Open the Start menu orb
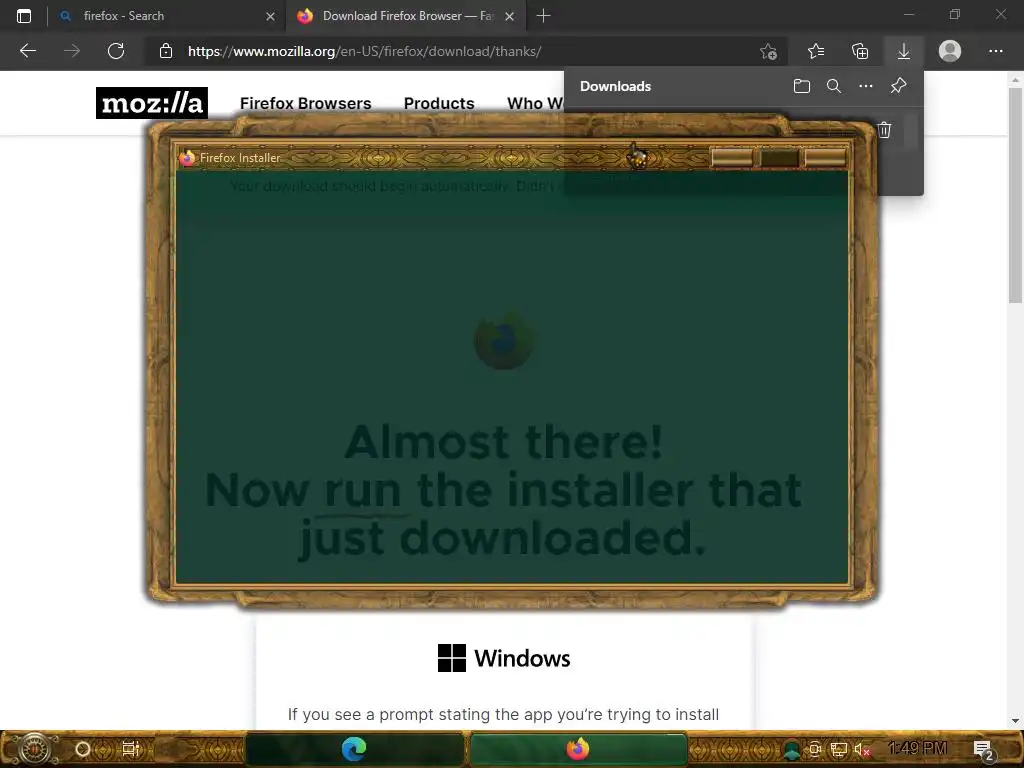 (34, 749)
